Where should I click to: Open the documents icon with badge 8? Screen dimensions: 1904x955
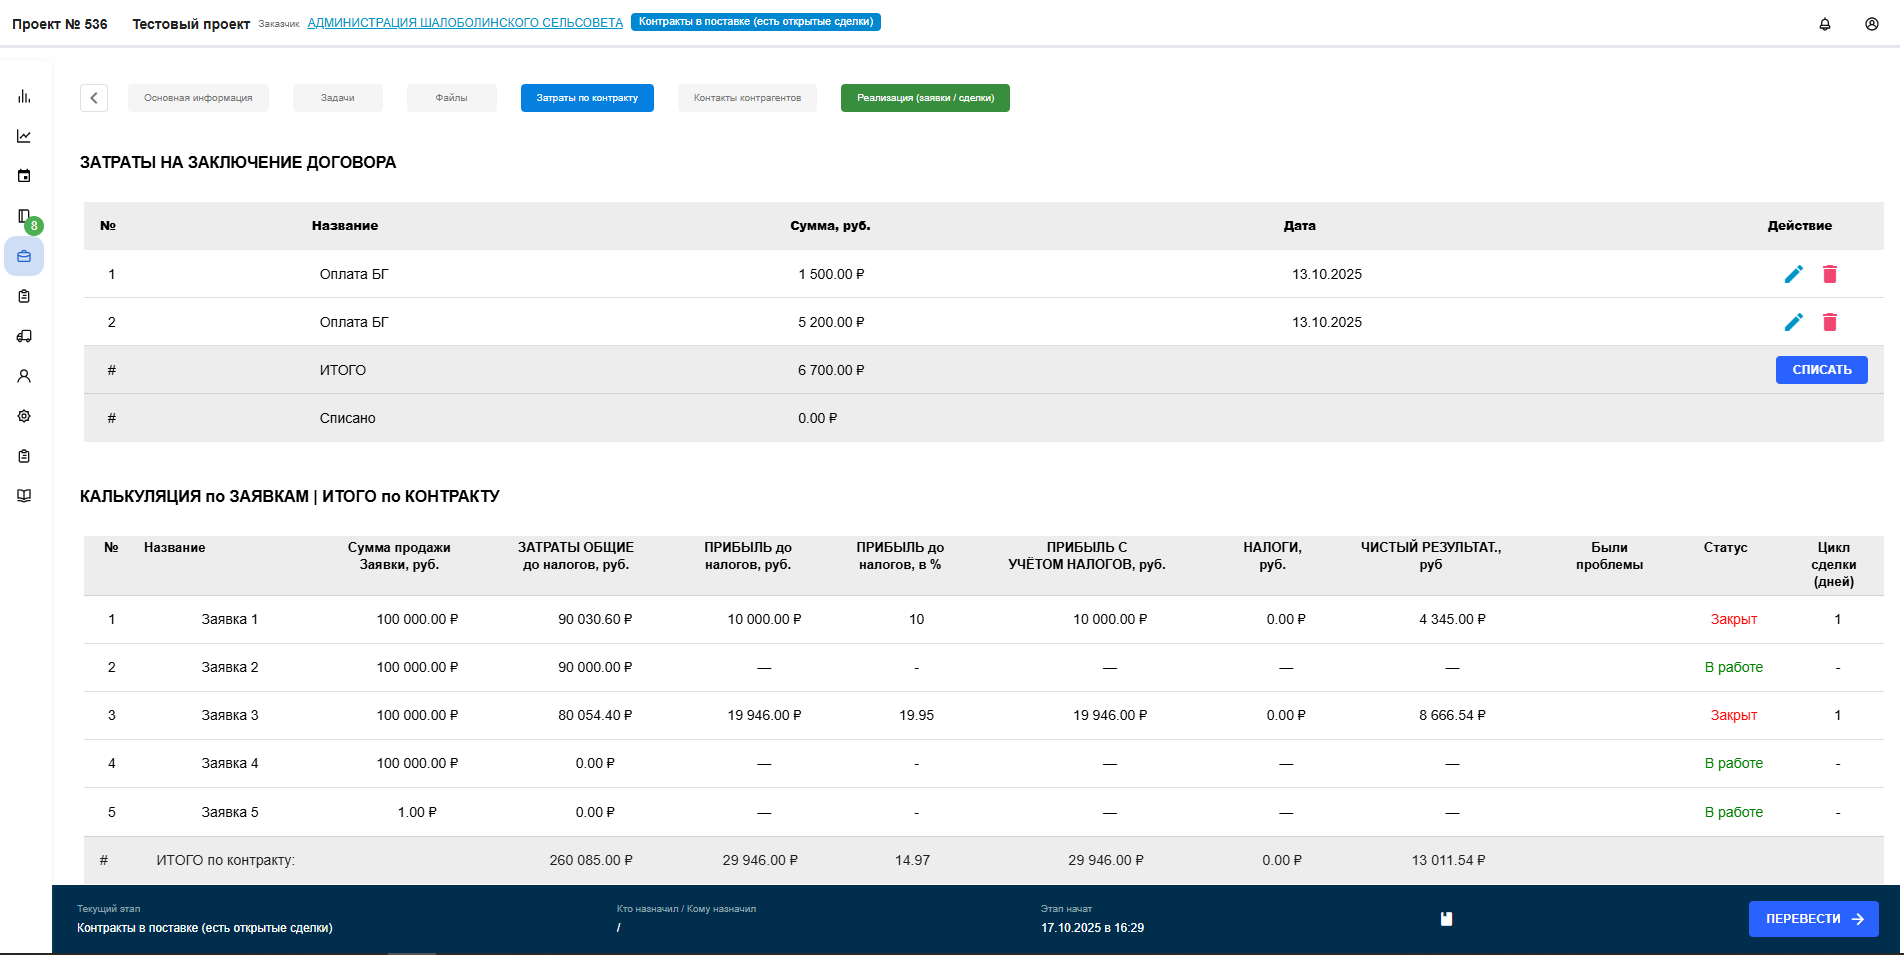[x=24, y=216]
